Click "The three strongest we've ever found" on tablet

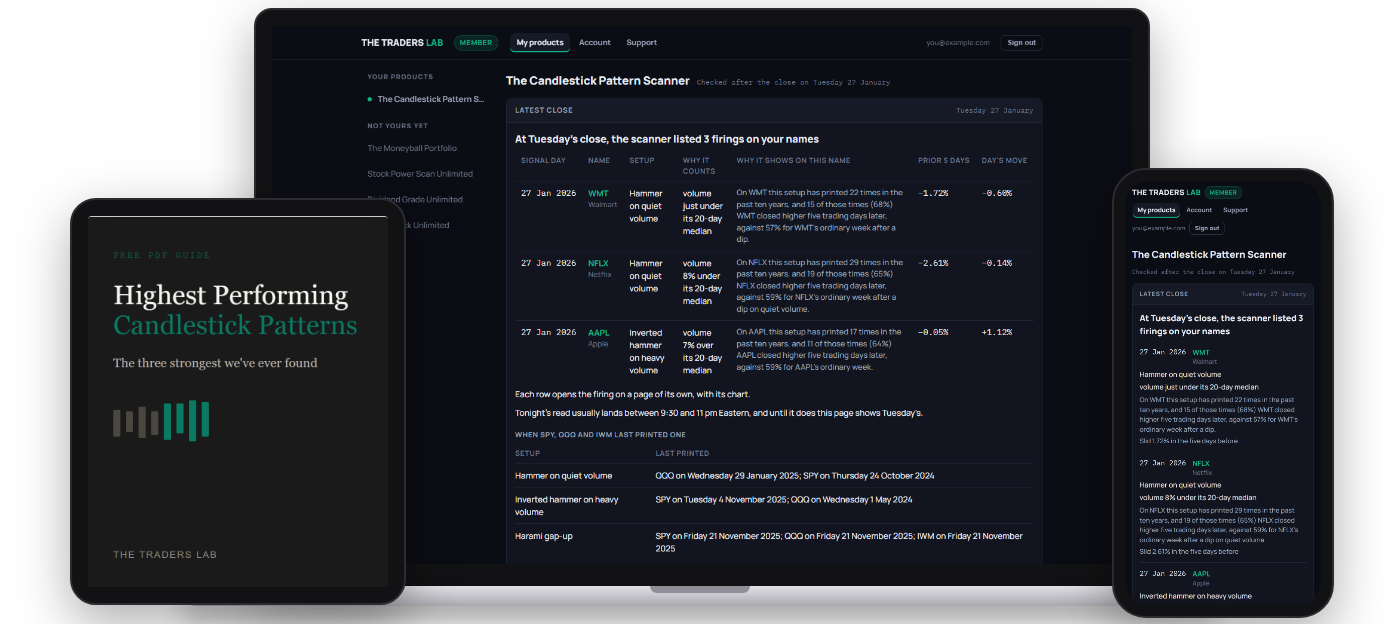(x=215, y=364)
